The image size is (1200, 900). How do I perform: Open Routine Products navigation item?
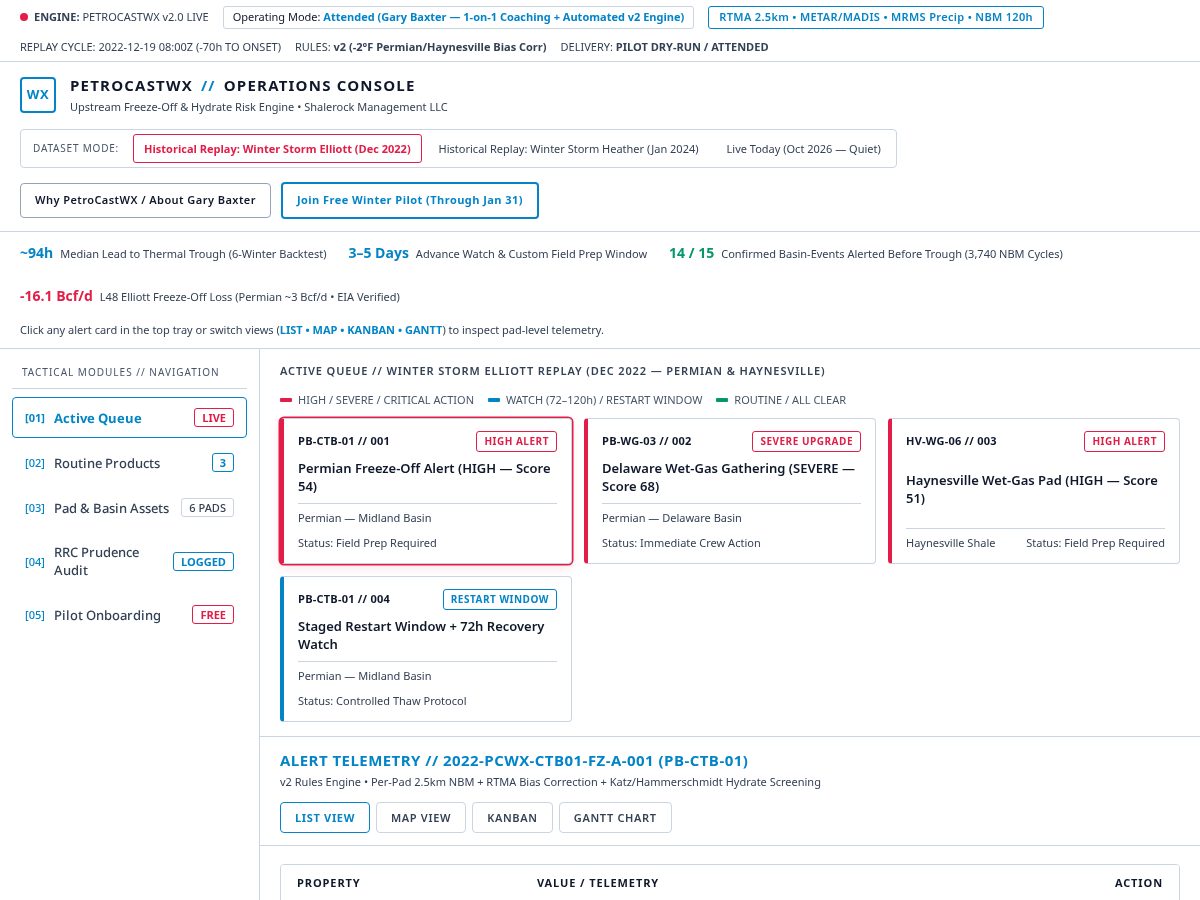[x=129, y=463]
